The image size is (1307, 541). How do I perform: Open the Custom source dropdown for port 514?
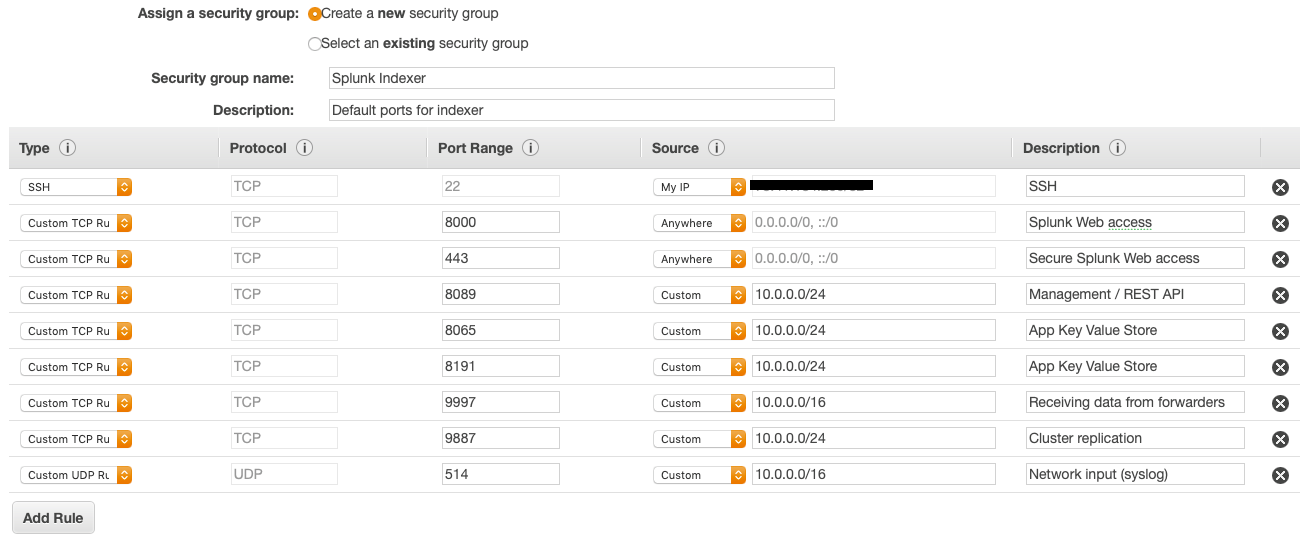(699, 475)
